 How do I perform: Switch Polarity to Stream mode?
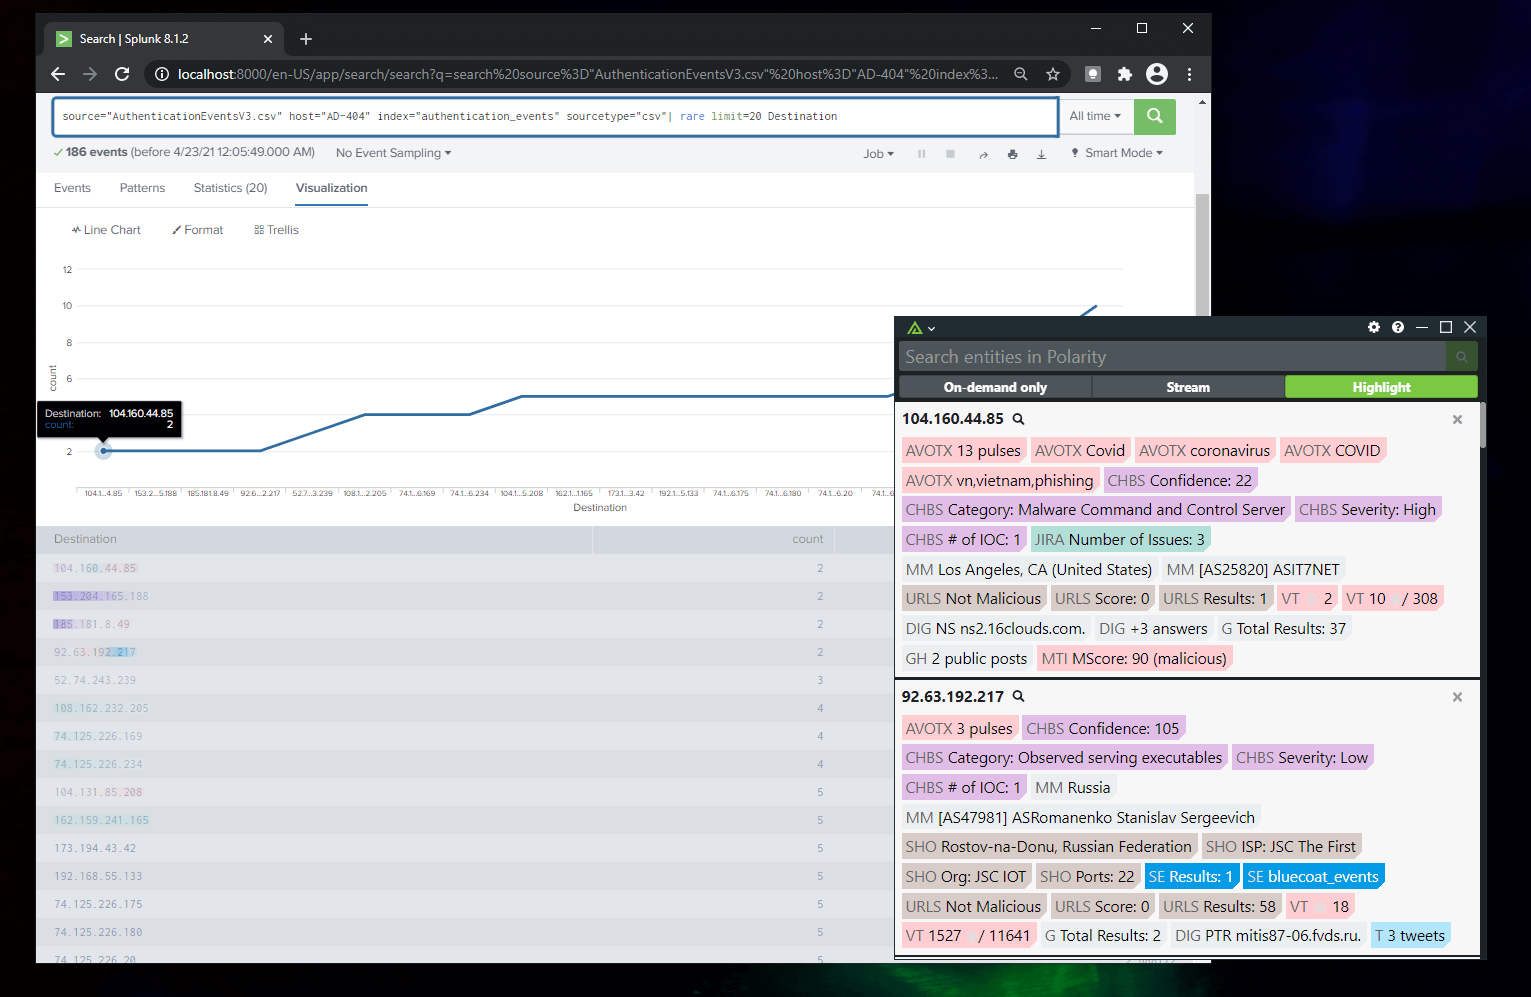pyautogui.click(x=1188, y=387)
